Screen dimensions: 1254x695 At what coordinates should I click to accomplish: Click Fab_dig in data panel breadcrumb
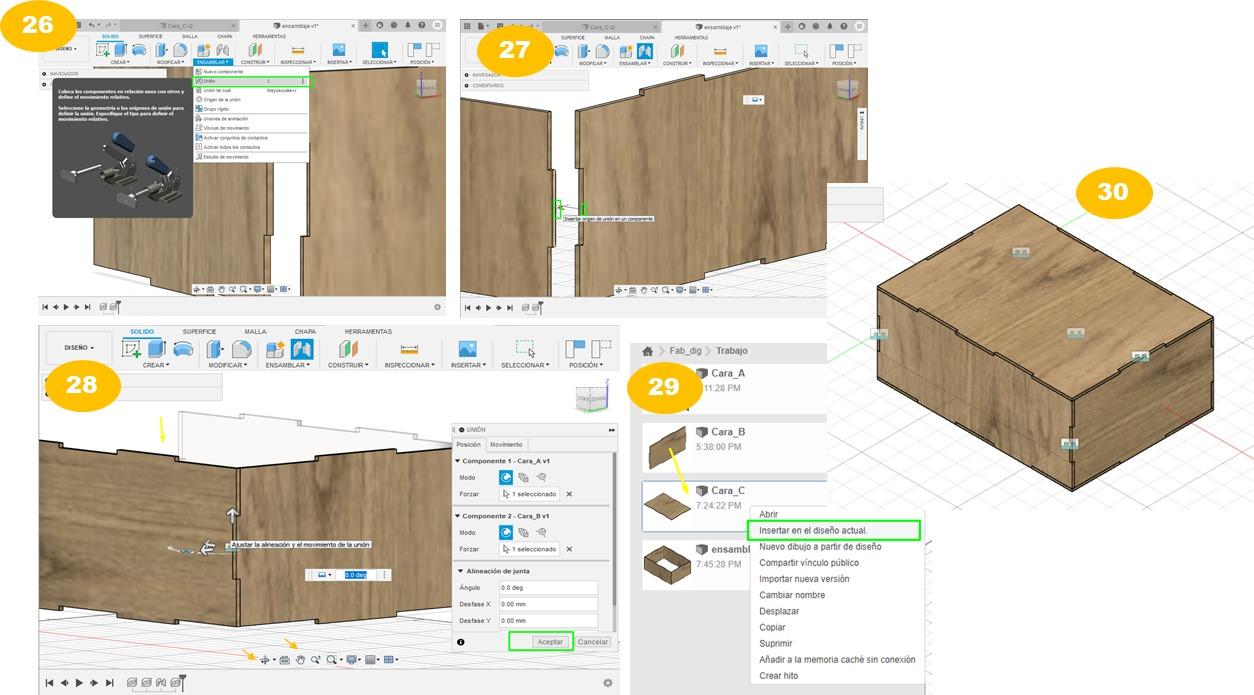[687, 351]
